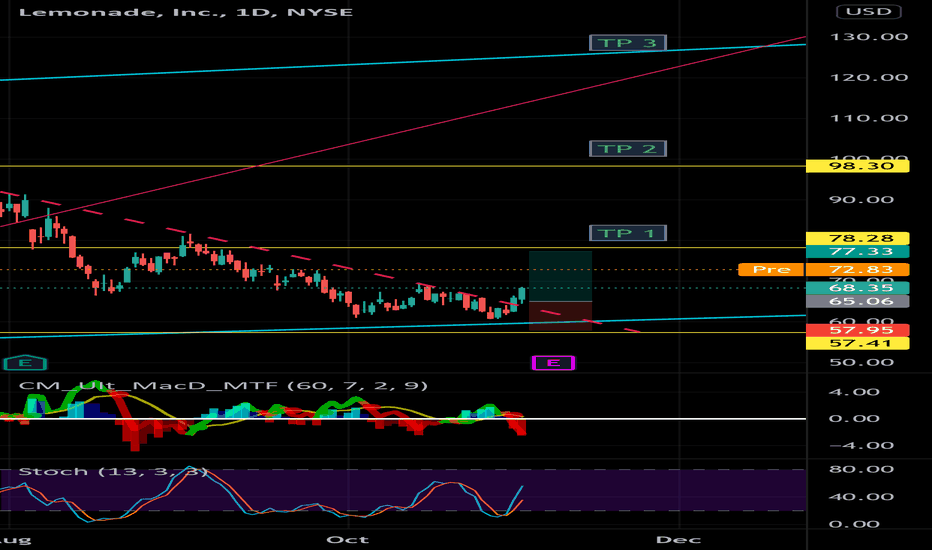Click the 77.33 teal price label

857,252
